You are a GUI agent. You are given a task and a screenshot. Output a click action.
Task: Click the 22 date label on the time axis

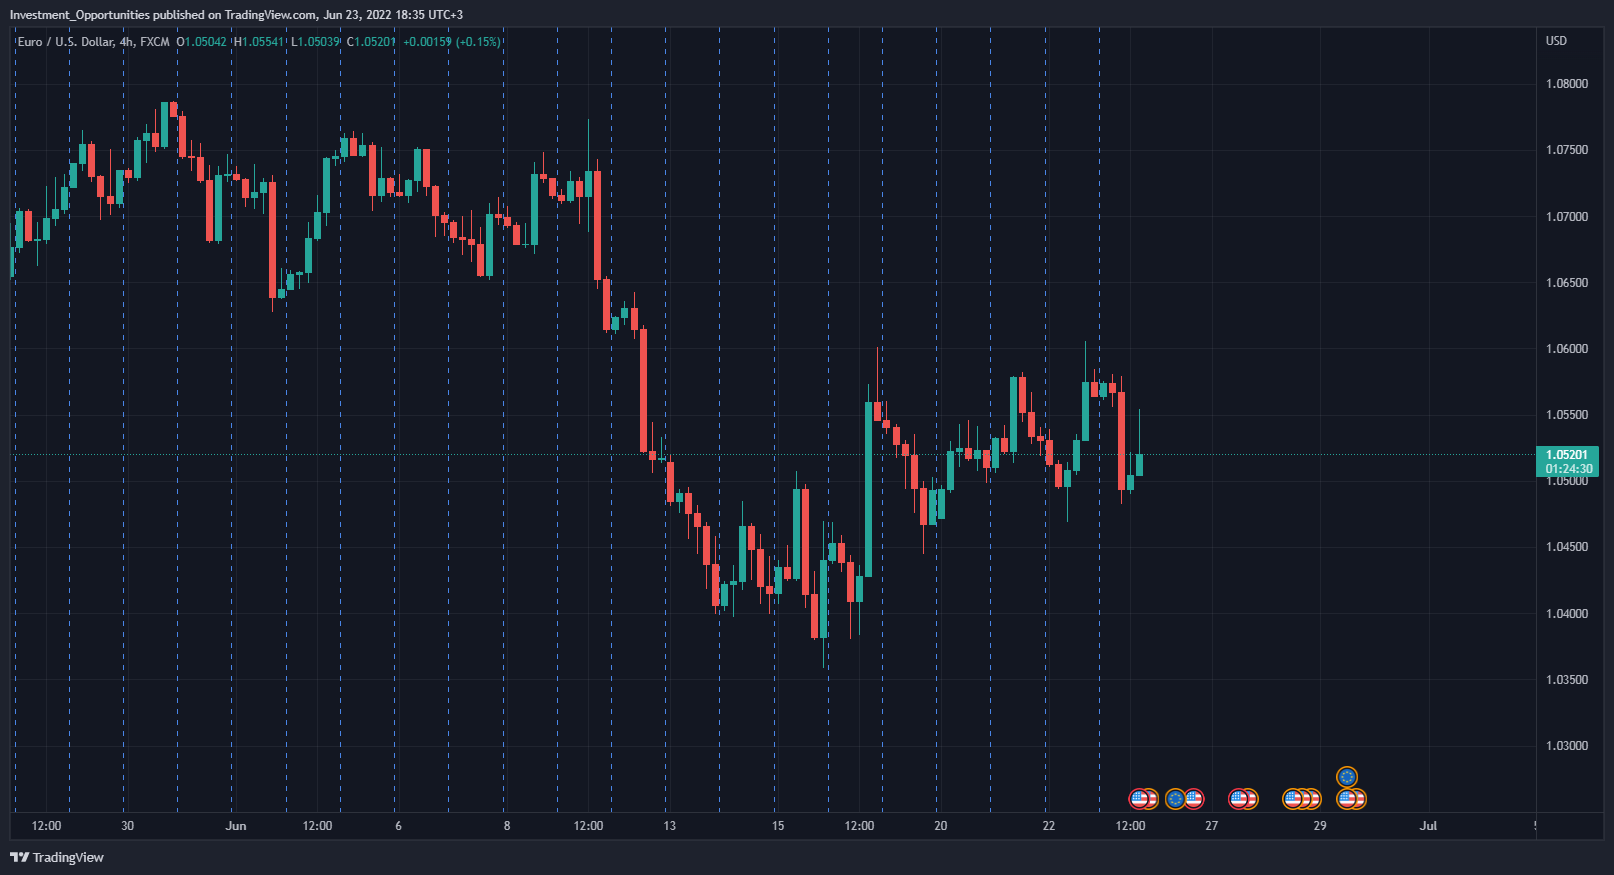(x=1049, y=826)
